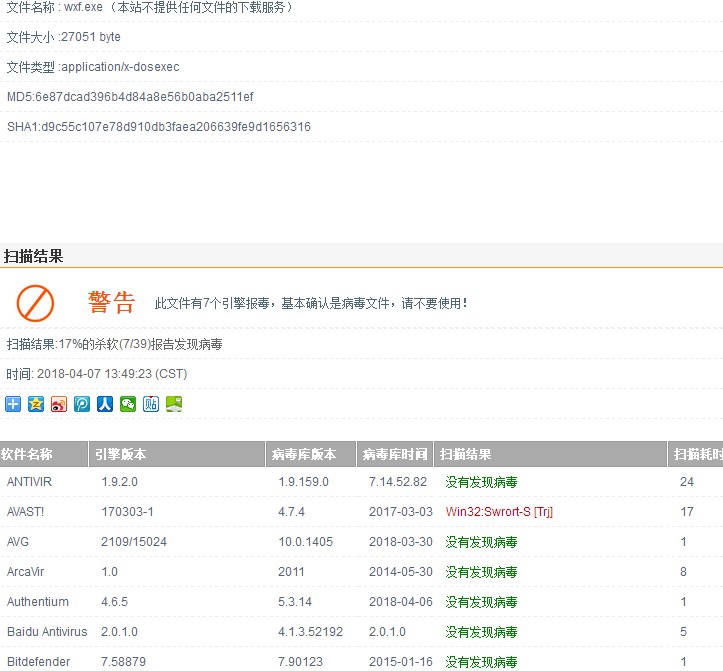Click Authentium's 没有发现病毒 result
Screen dimensions: 723x671
coord(481,602)
